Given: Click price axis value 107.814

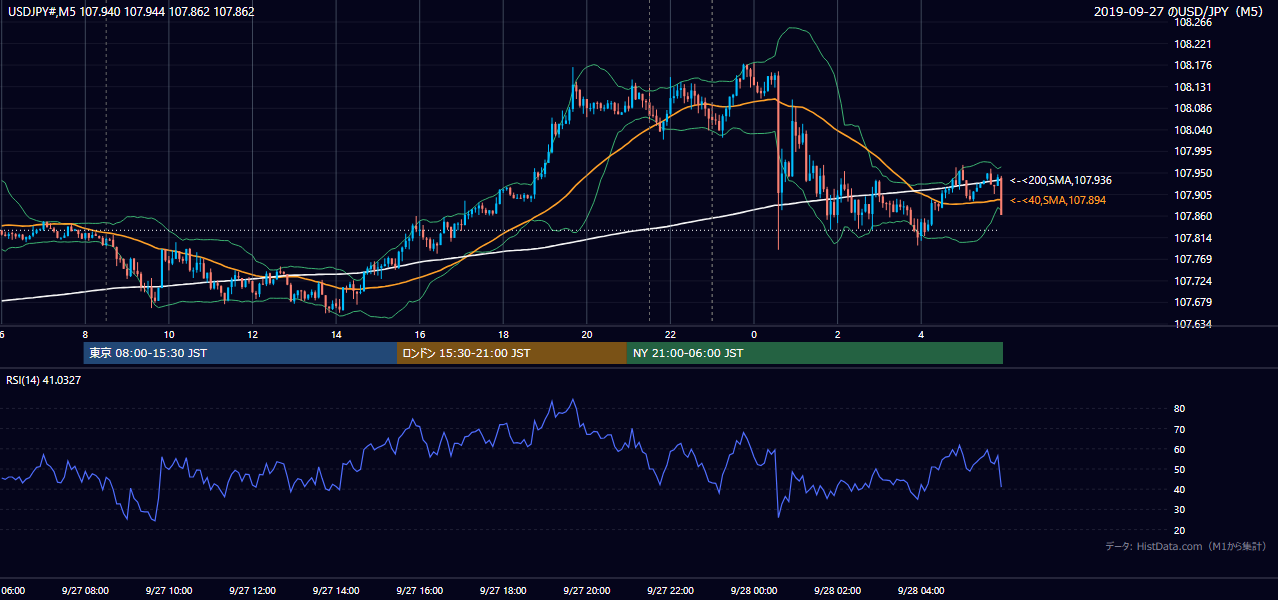Looking at the screenshot, I should [x=1193, y=238].
